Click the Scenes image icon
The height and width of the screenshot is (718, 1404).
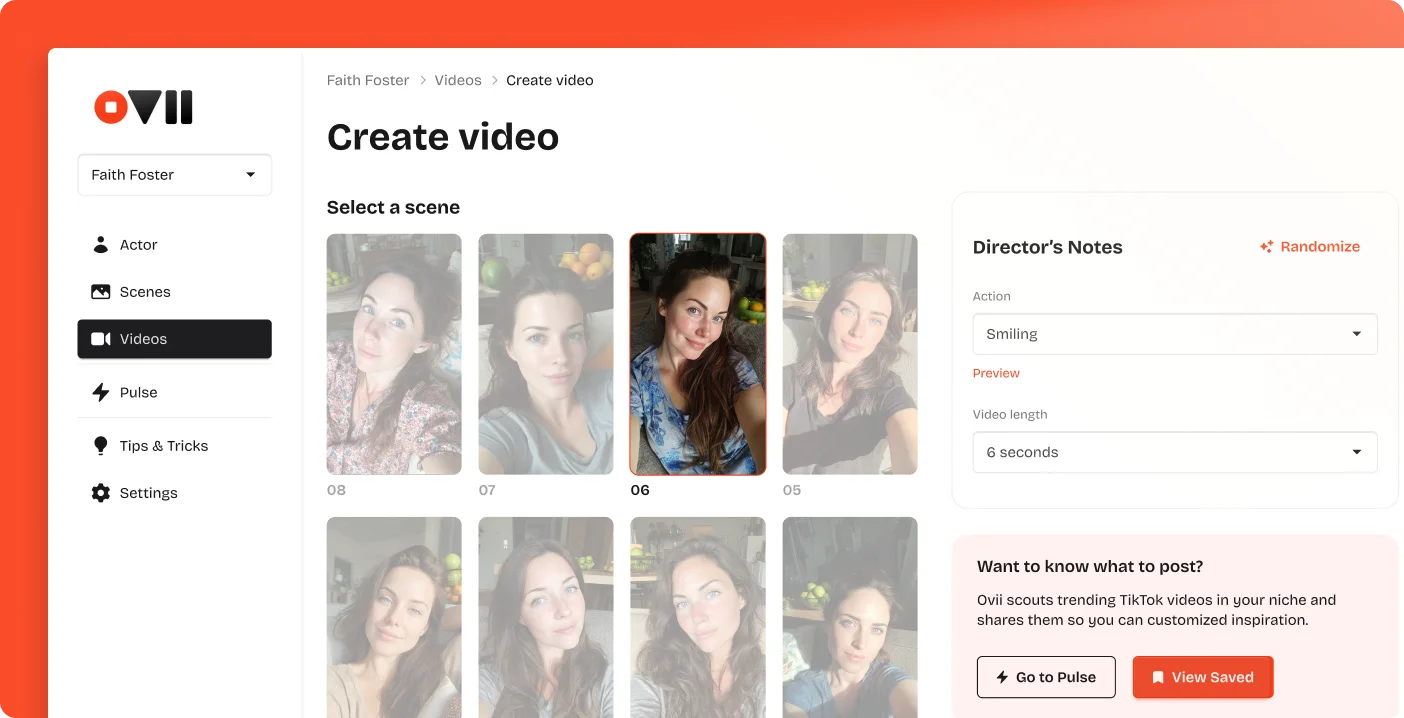click(100, 292)
